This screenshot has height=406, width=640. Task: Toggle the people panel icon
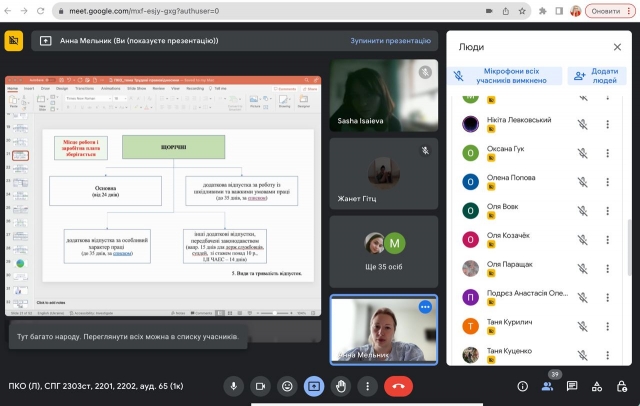tap(547, 386)
